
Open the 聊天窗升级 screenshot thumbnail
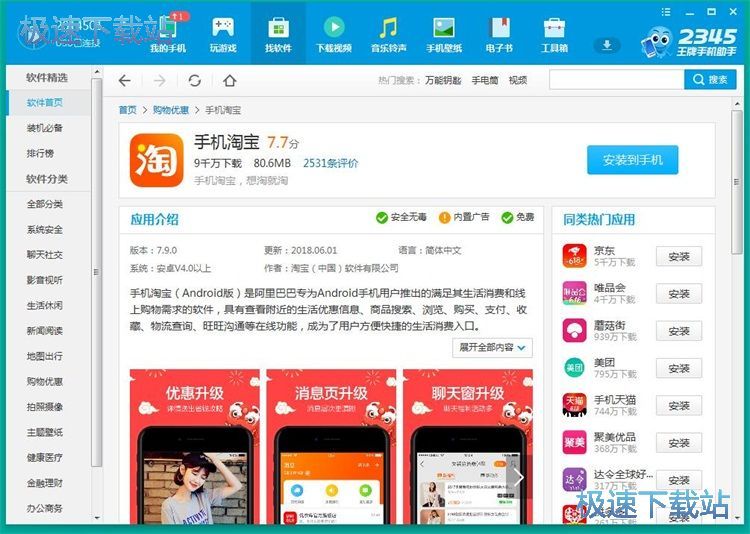point(468,446)
